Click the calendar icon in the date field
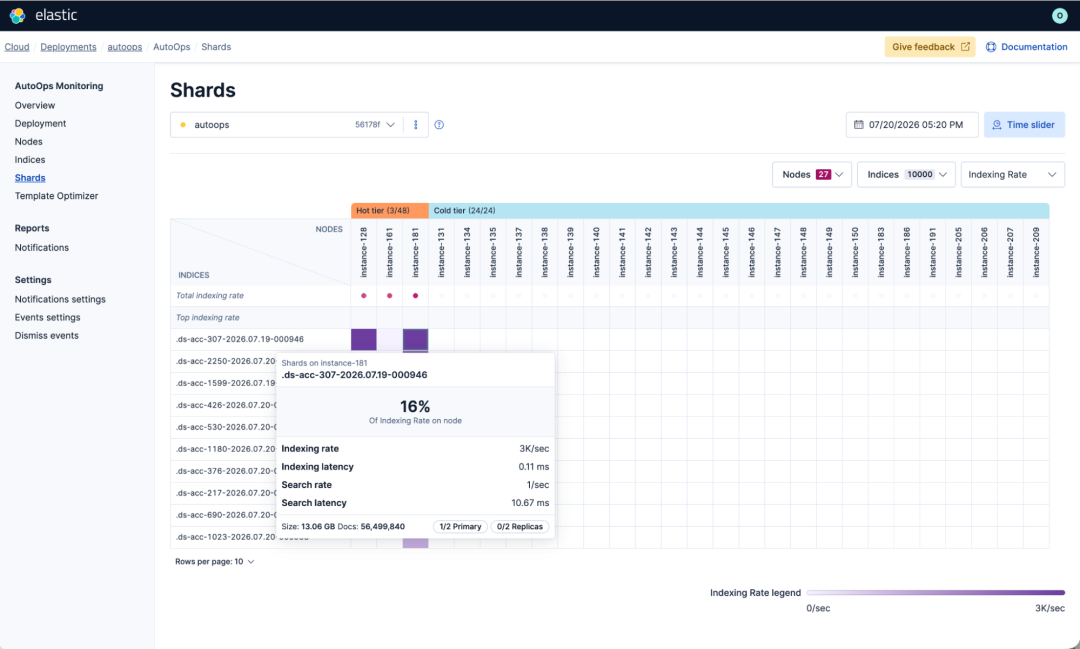Image resolution: width=1080 pixels, height=649 pixels. [x=858, y=125]
